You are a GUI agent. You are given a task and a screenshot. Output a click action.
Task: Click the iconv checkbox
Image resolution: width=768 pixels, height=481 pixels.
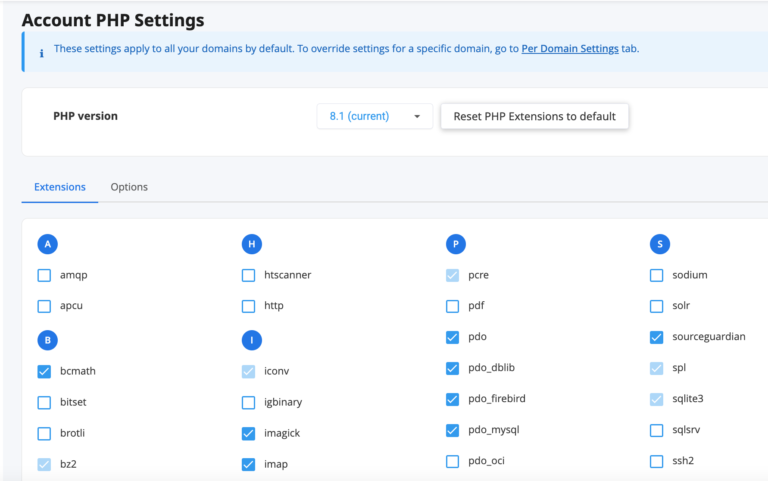[x=248, y=371]
